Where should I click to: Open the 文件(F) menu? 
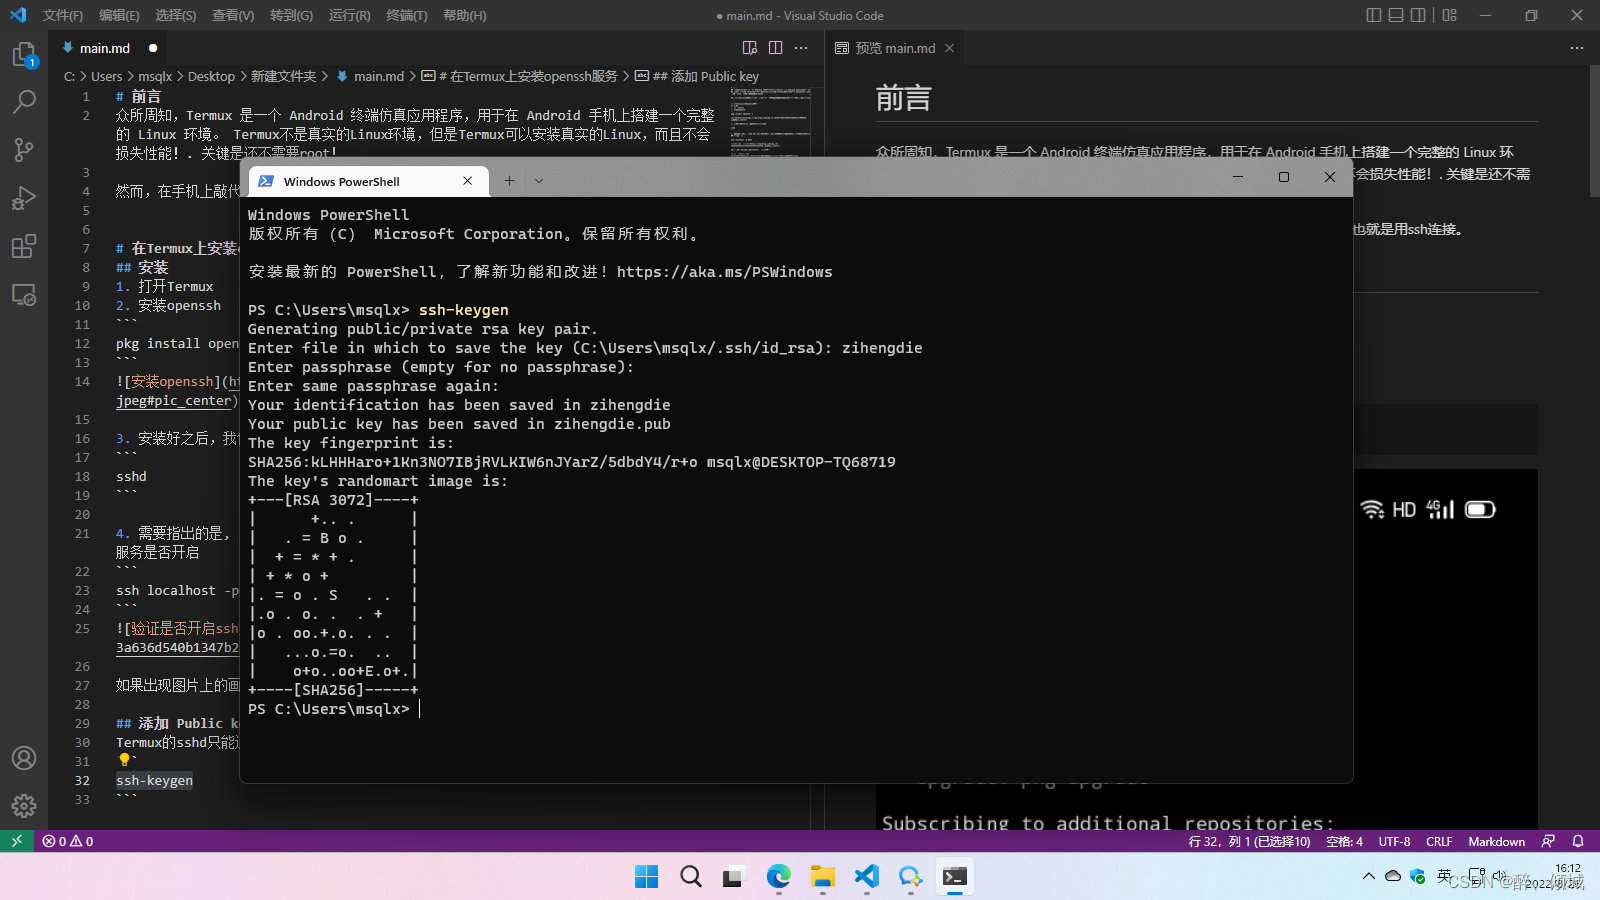pos(63,15)
